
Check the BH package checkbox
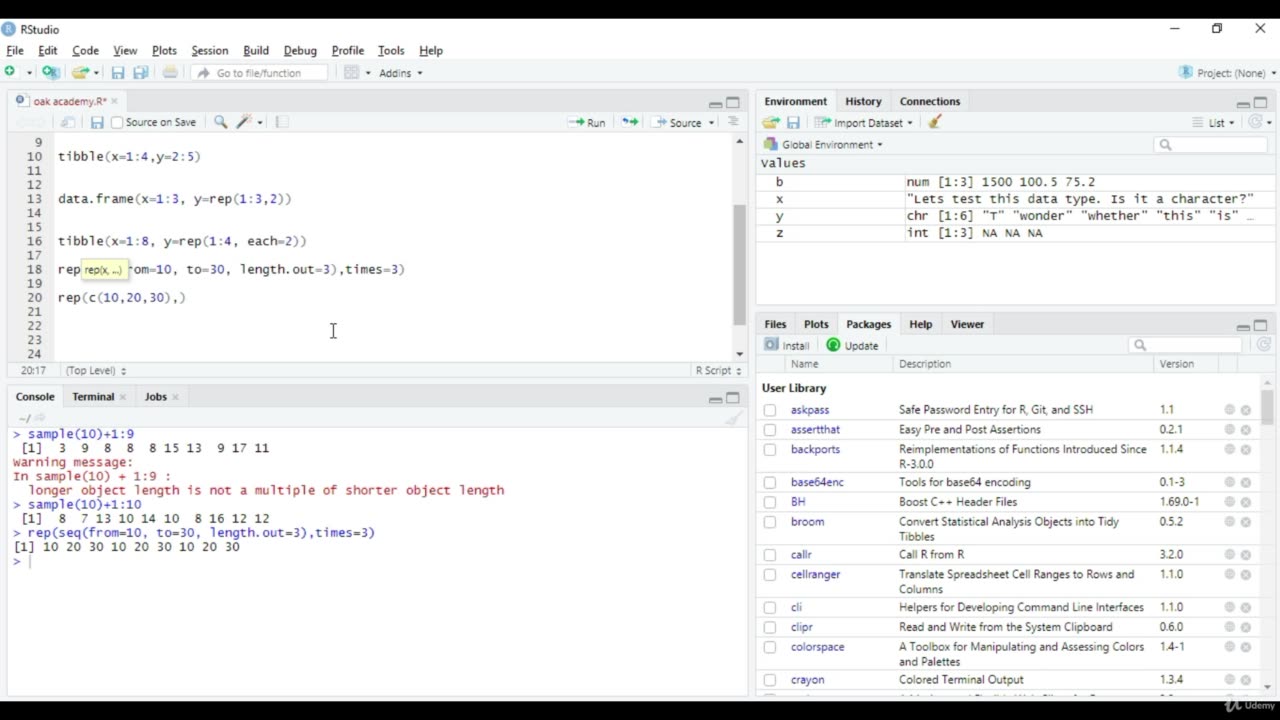coord(770,502)
